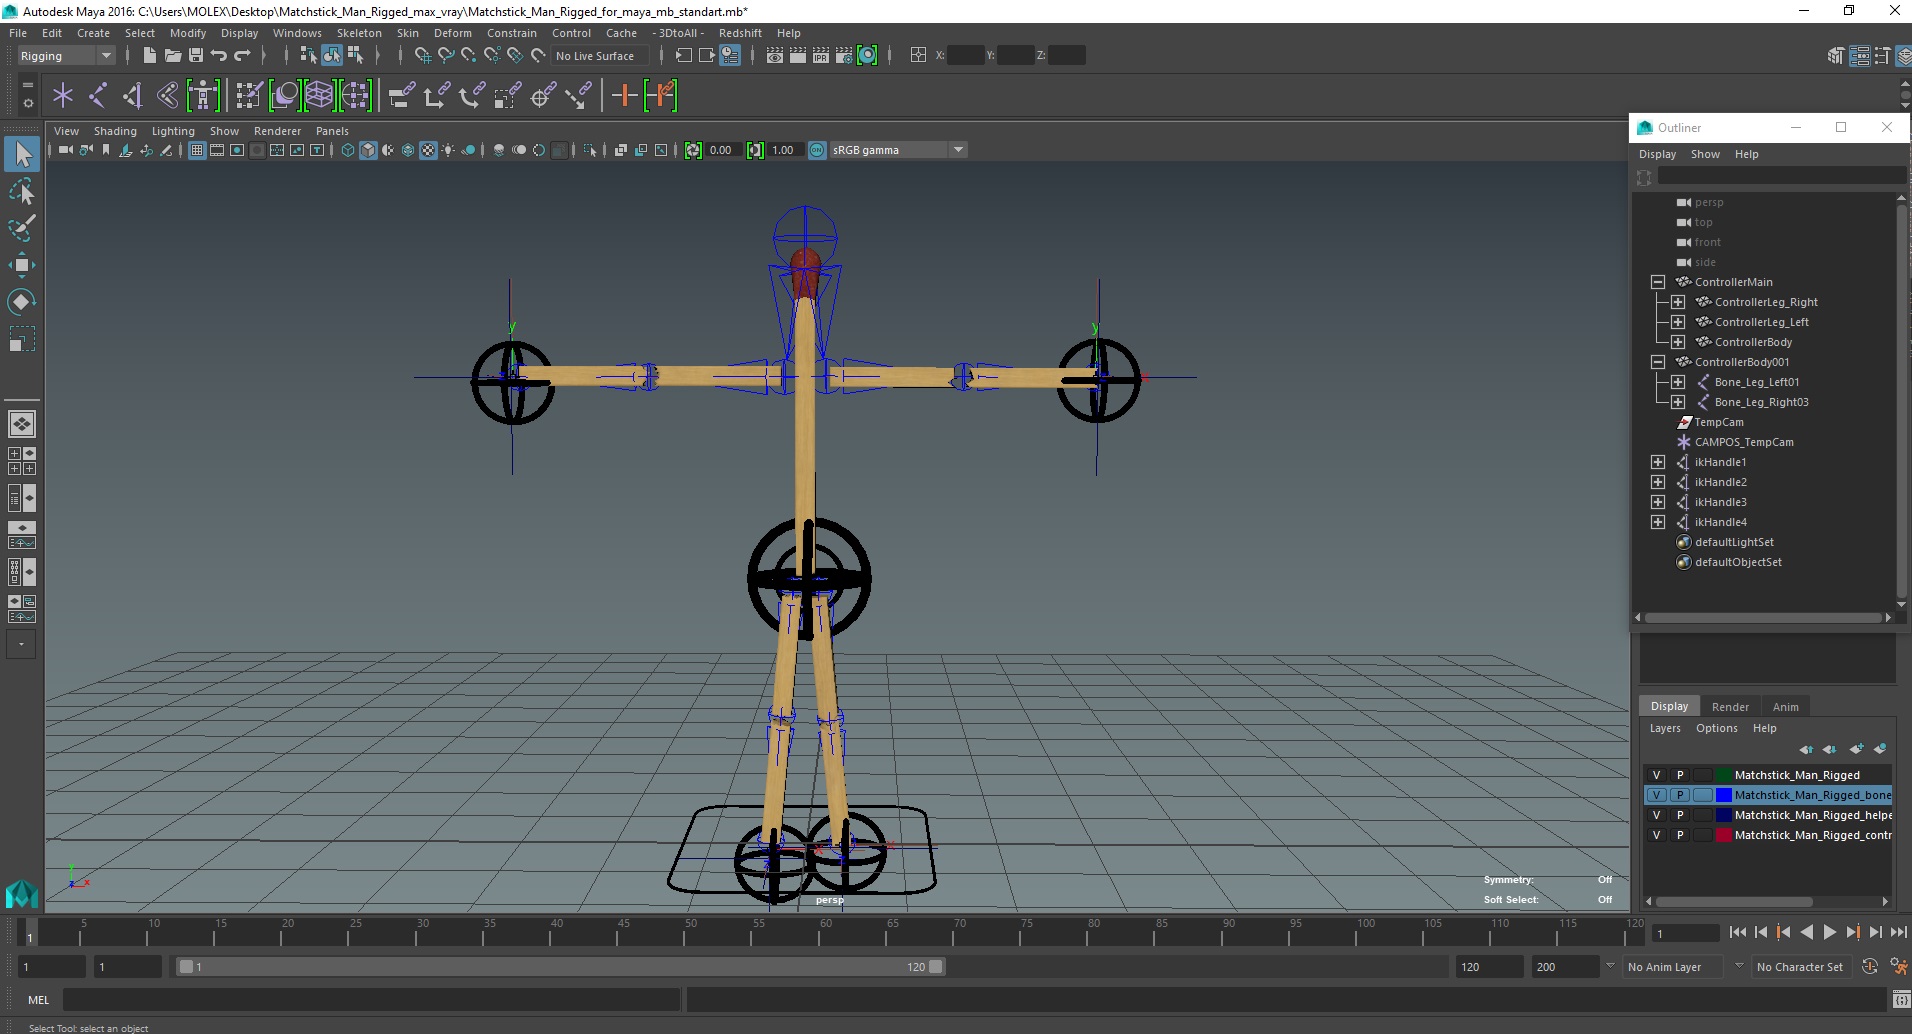Image resolution: width=1912 pixels, height=1034 pixels.
Task: Open the Deform menu
Action: coord(452,33)
